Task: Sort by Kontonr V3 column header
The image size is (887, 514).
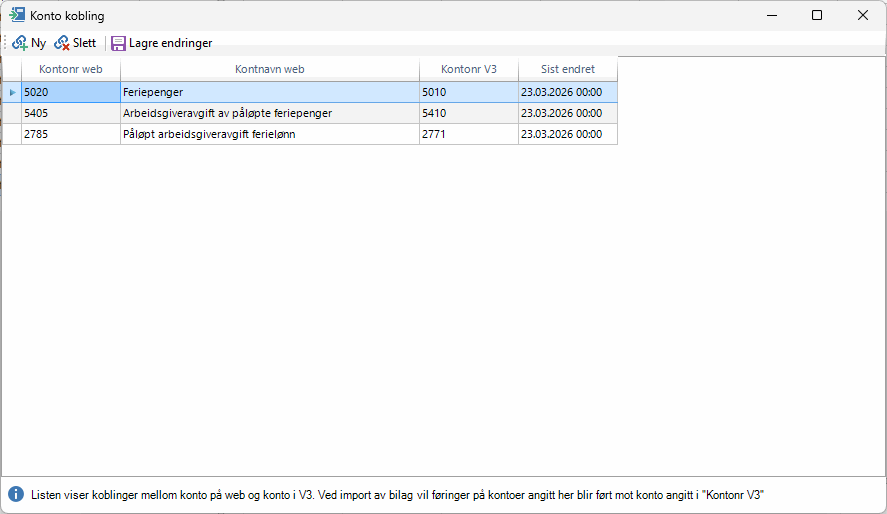Action: tap(468, 69)
